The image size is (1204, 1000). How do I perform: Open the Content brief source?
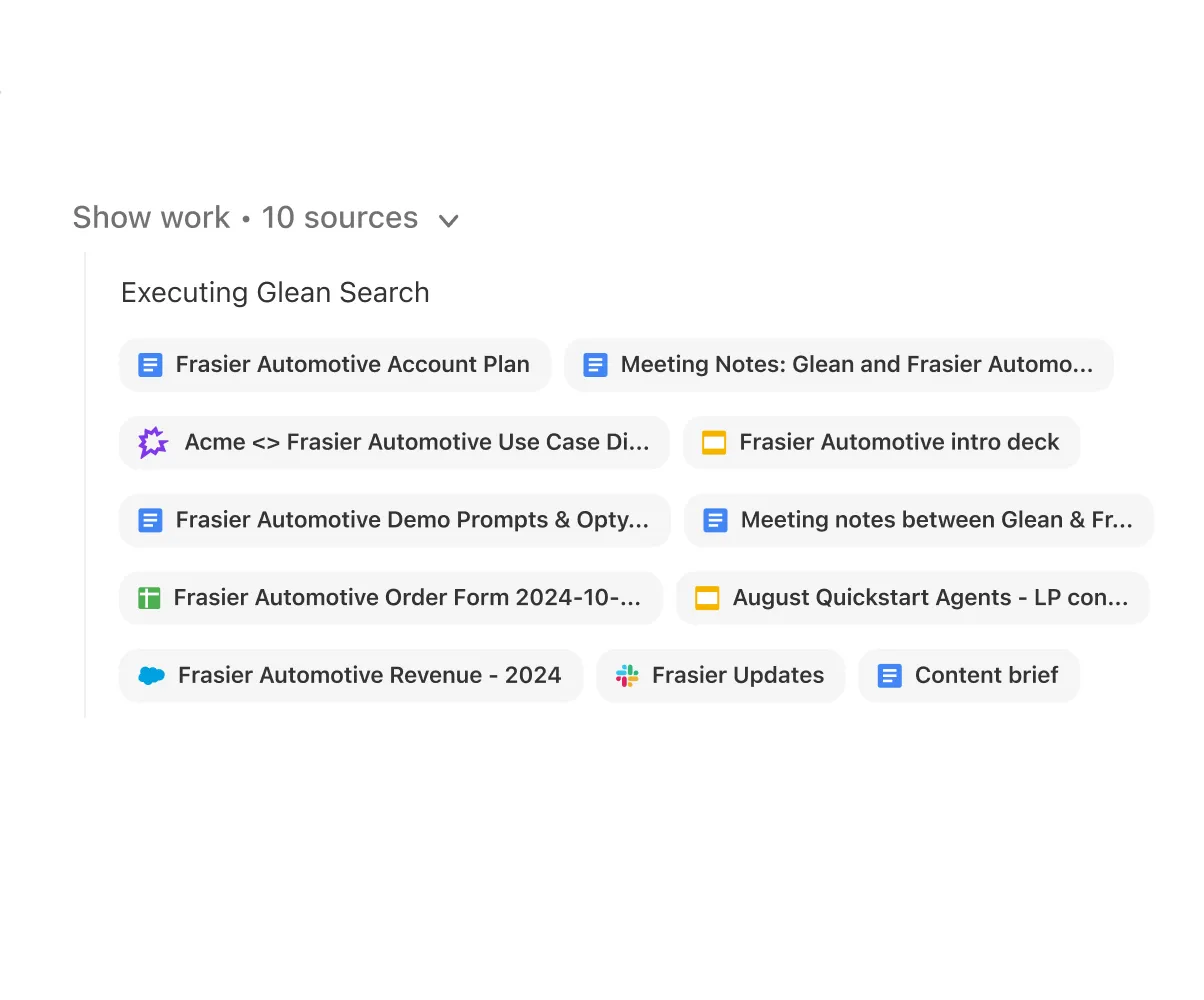pos(968,675)
